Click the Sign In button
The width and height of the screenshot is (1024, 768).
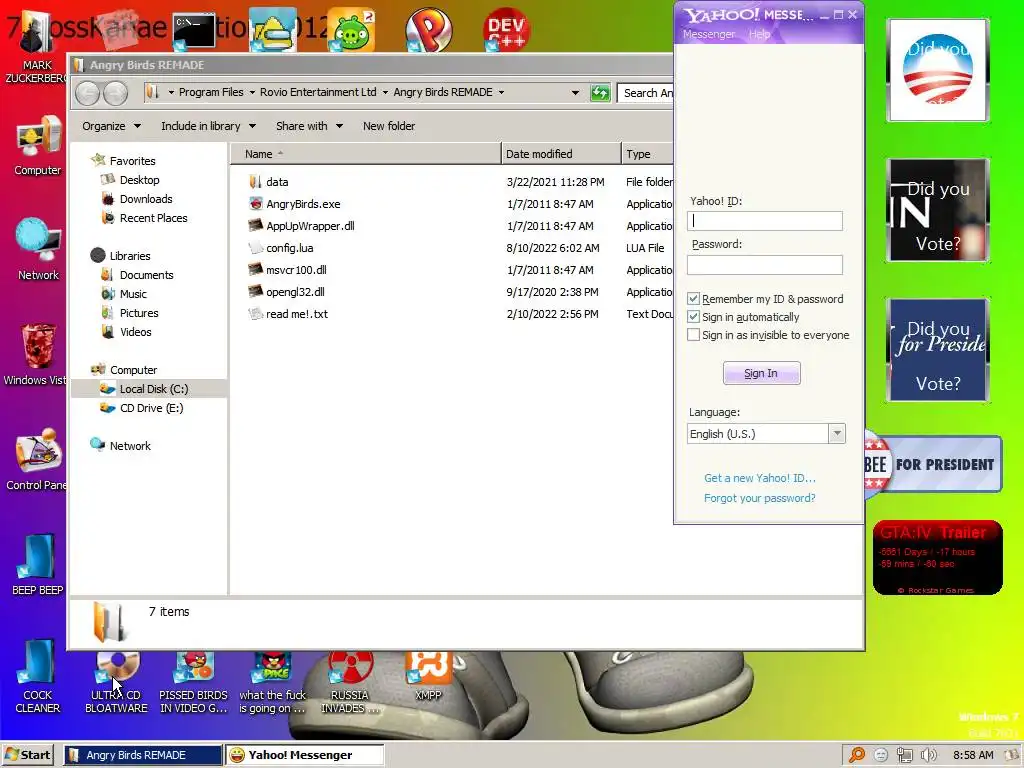[x=761, y=373]
